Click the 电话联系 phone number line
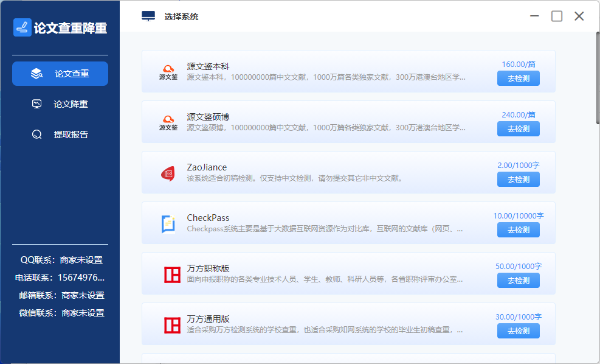The width and height of the screenshot is (600, 364). (60, 278)
